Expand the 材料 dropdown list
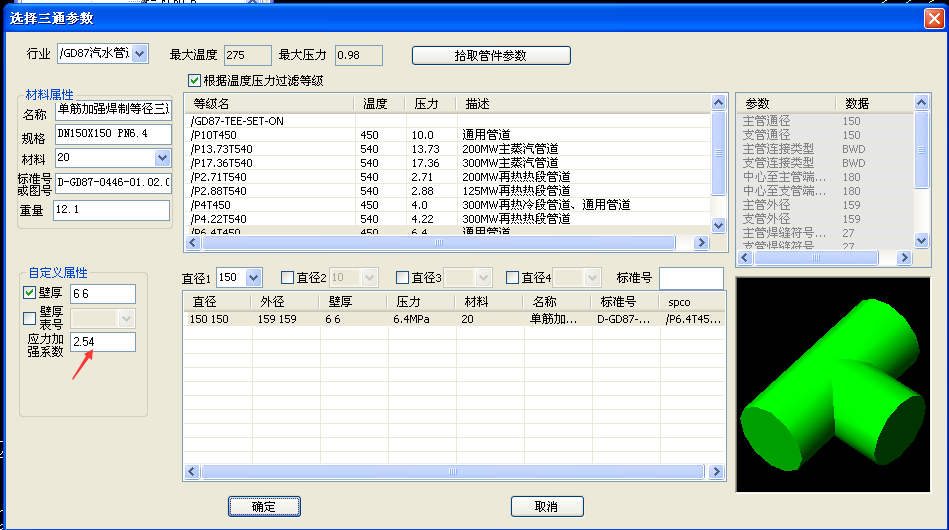The height and width of the screenshot is (530, 949). (163, 158)
